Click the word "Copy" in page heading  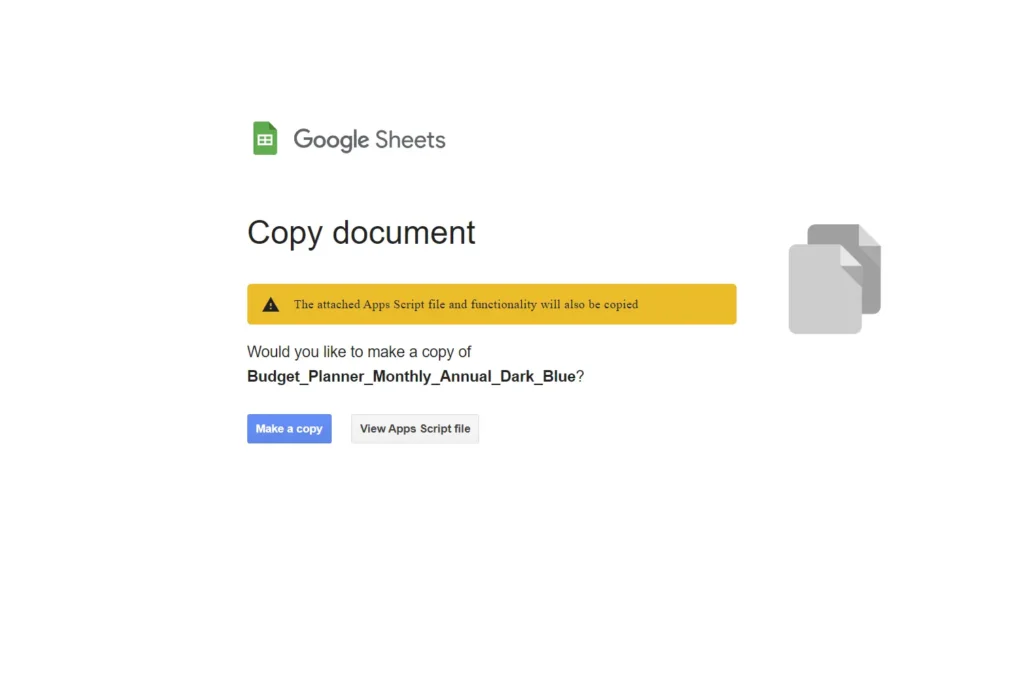(x=285, y=233)
